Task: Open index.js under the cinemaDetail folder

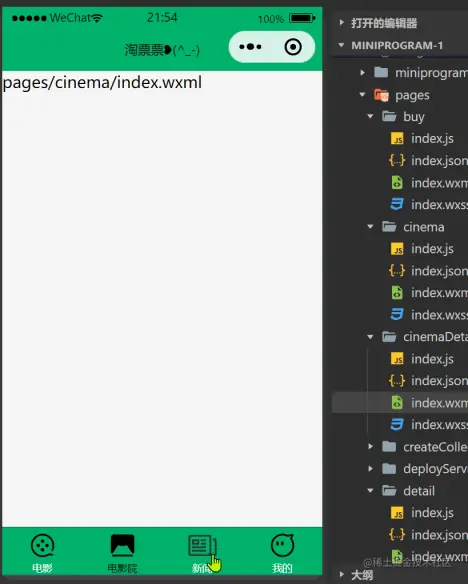Action: click(x=432, y=359)
